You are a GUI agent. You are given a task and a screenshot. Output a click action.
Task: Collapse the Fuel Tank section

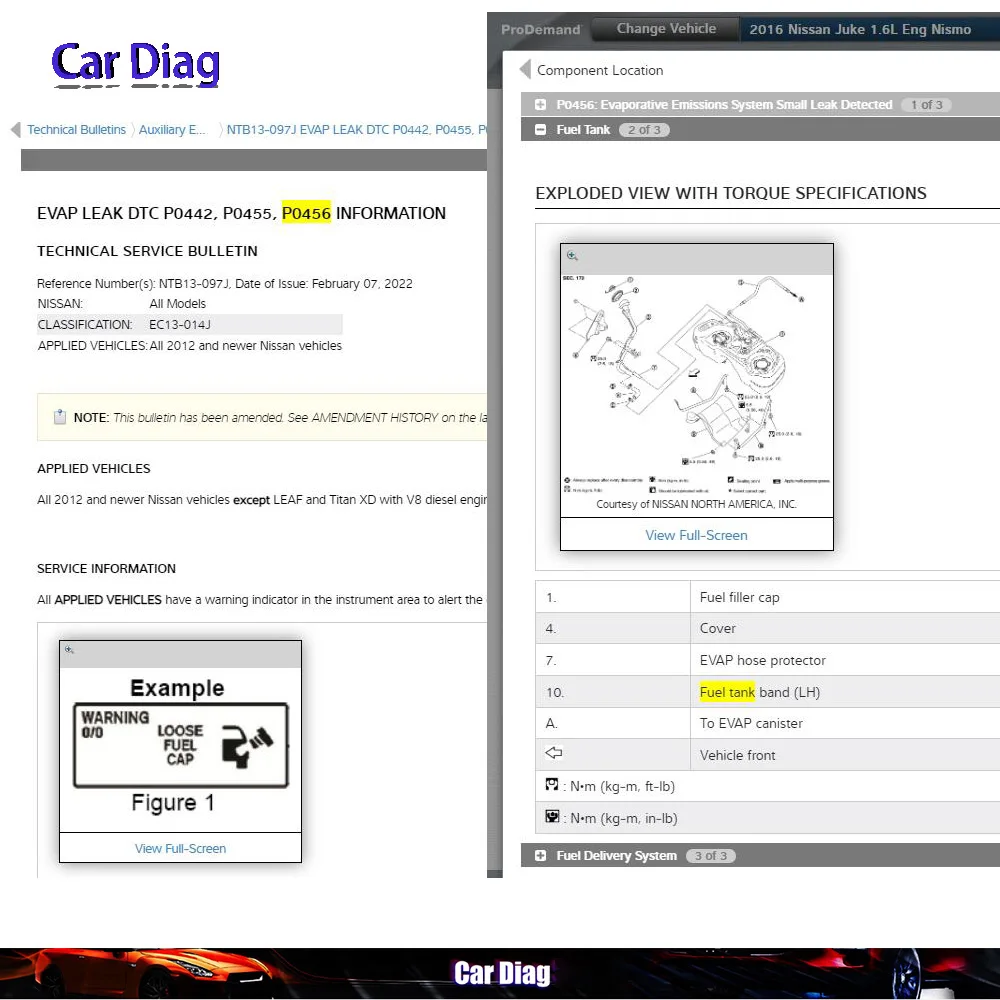[540, 129]
